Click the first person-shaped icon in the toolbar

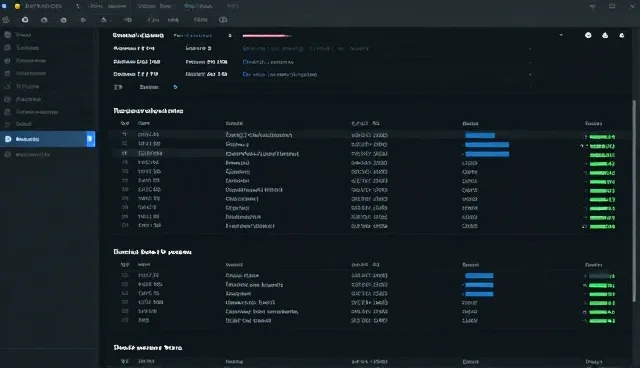click(x=6, y=20)
